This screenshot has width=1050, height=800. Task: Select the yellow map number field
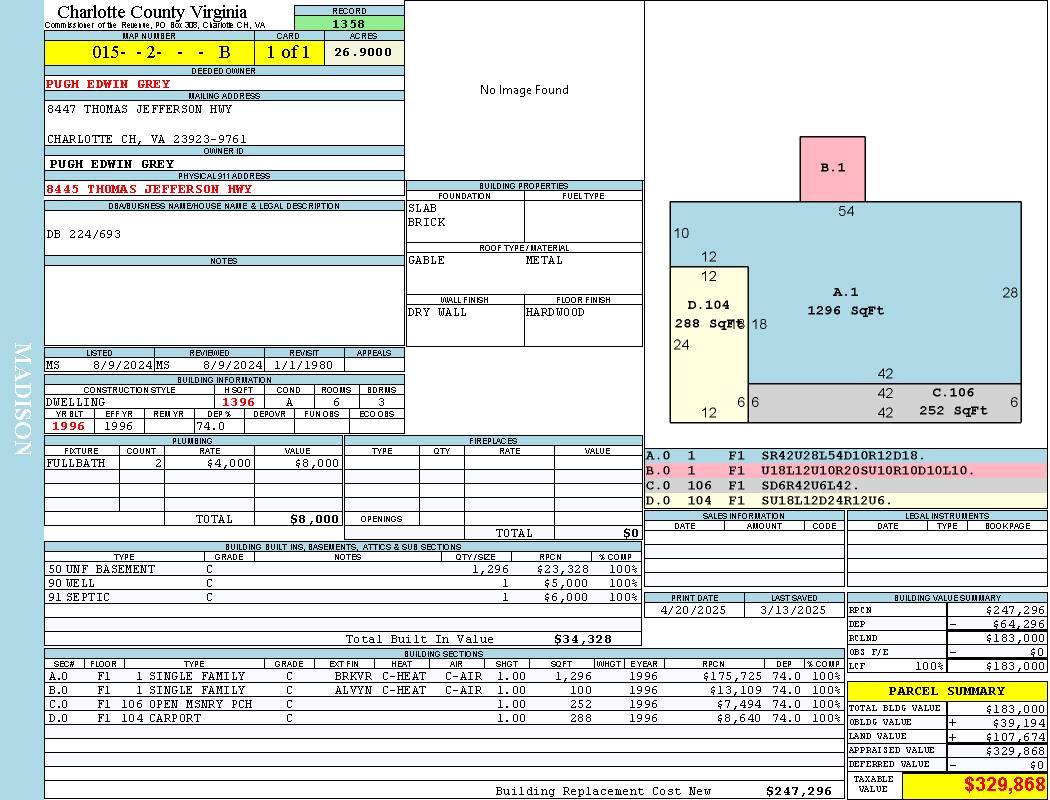pos(149,52)
